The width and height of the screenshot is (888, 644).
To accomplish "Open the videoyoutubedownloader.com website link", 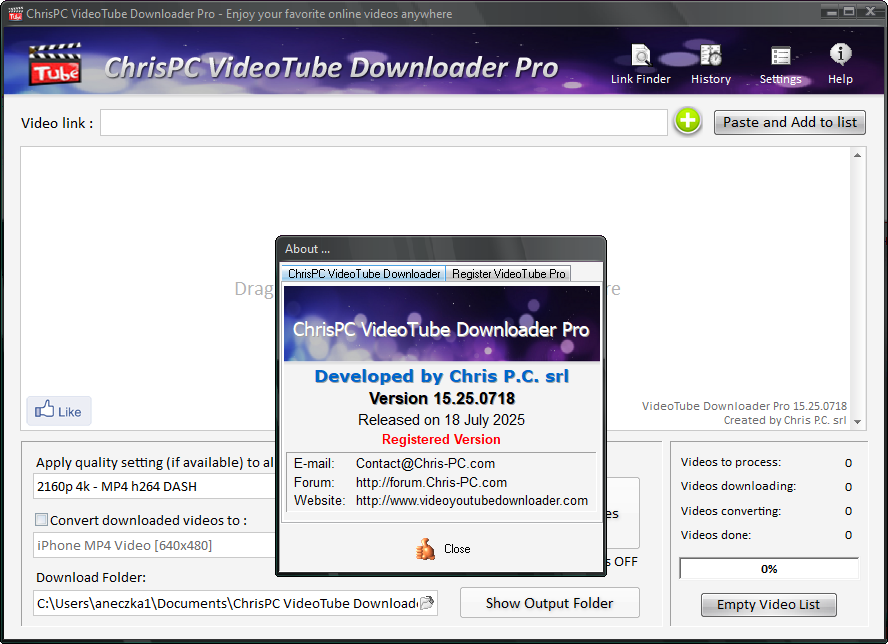I will 472,500.
